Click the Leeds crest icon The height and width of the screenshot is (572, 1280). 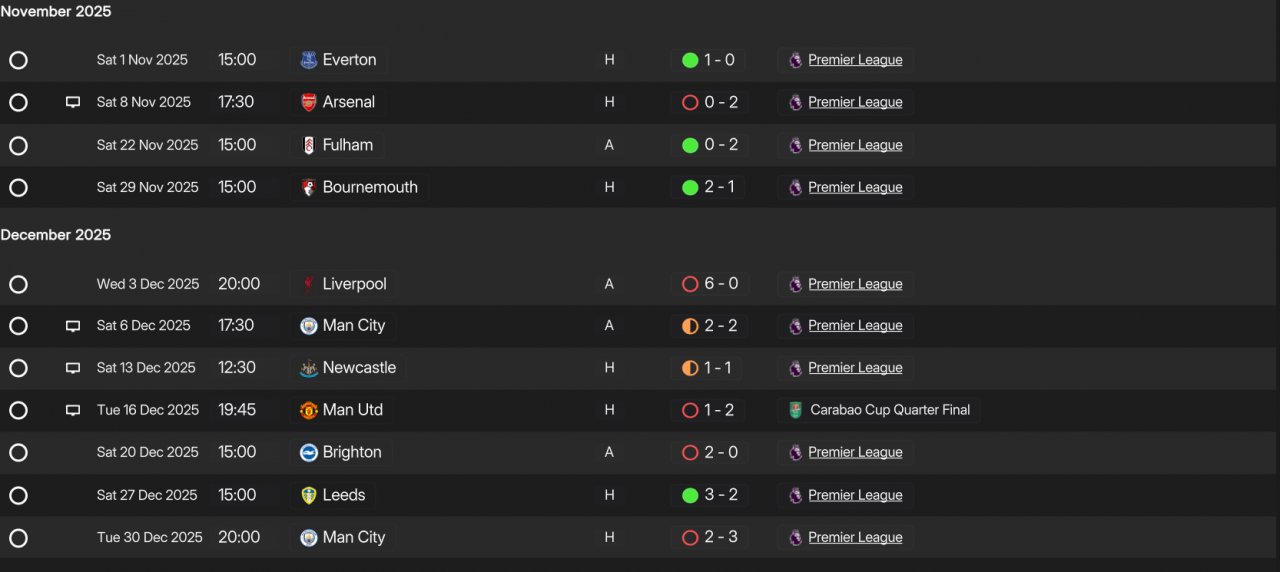pos(309,495)
